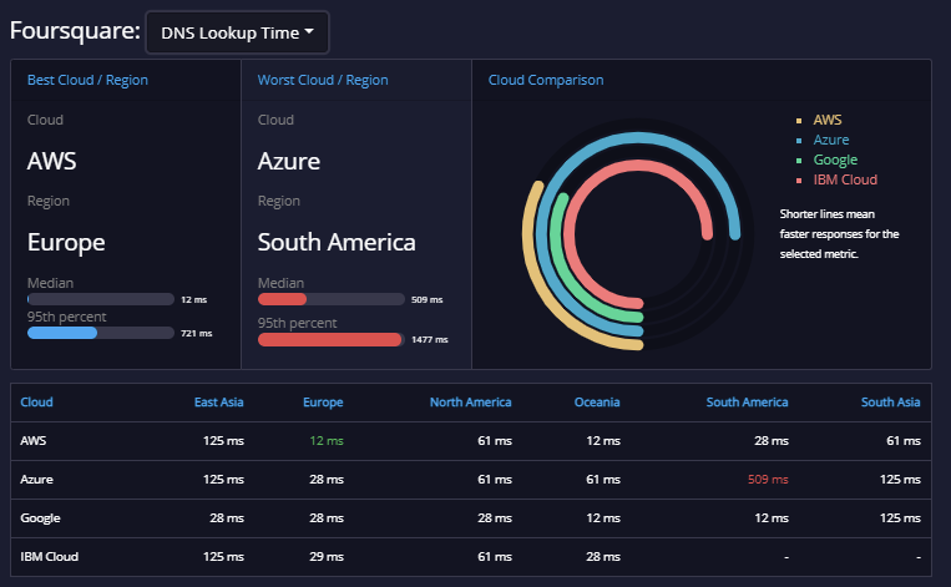Viewport: 952px width, 588px height.
Task: Click the Google green legend marker
Action: [799, 161]
